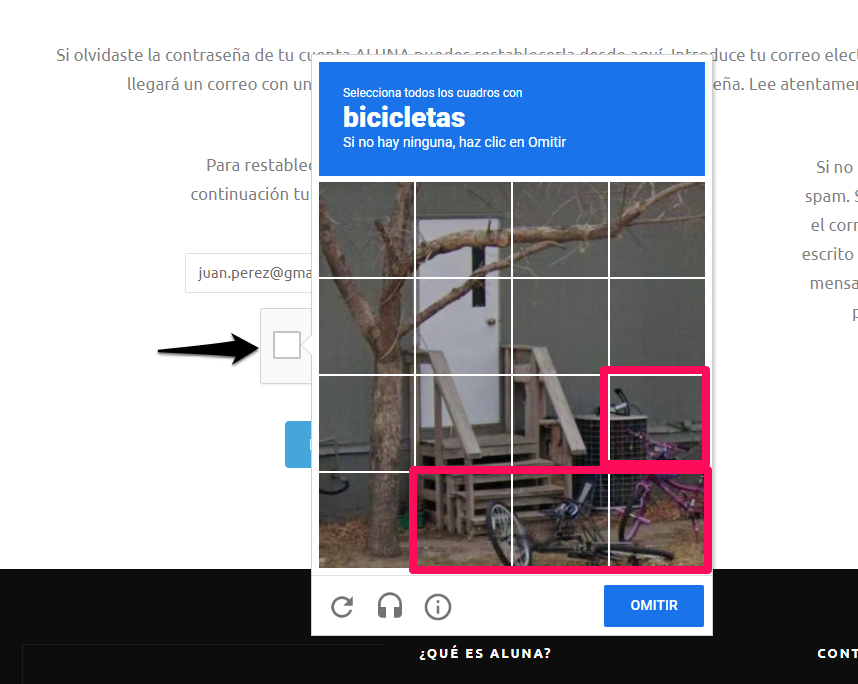The width and height of the screenshot is (858, 684).
Task: Select the tile with wooden stair railing
Action: coord(560,422)
